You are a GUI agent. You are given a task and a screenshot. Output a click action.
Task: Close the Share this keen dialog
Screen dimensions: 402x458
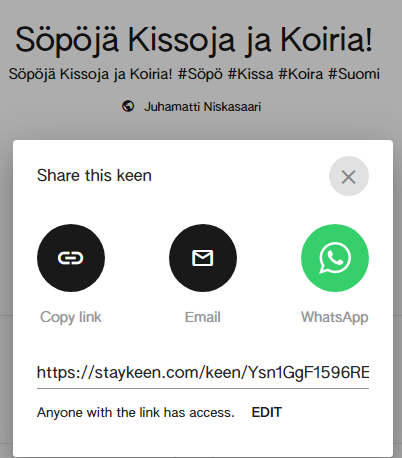coord(349,176)
